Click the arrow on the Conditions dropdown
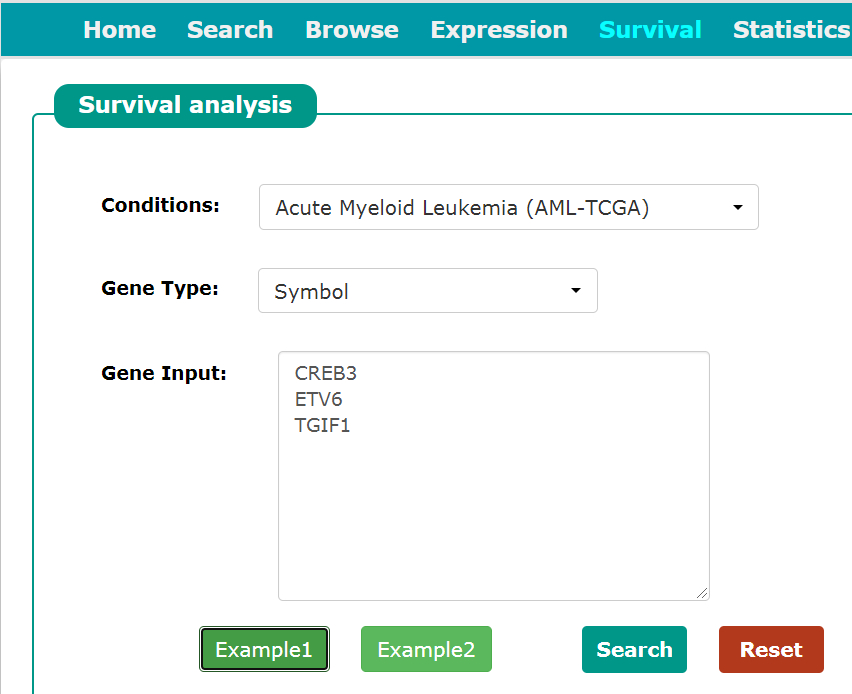This screenshot has width=852, height=694. (x=737, y=207)
